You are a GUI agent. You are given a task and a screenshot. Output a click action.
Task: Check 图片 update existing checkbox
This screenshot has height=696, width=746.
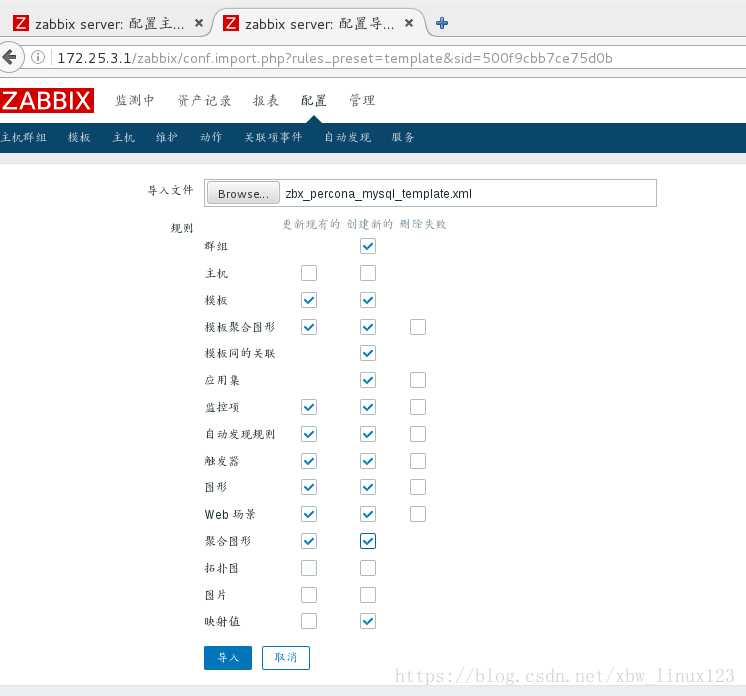click(x=309, y=595)
